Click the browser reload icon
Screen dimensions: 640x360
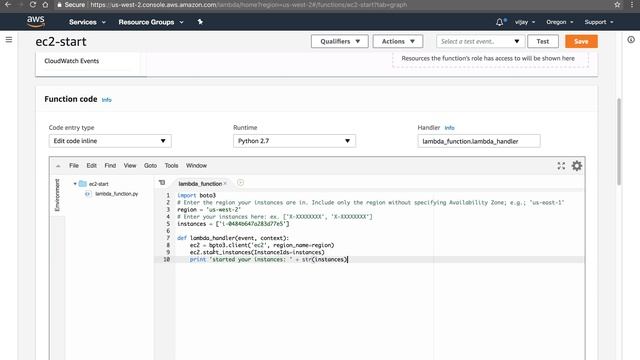(33, 4)
